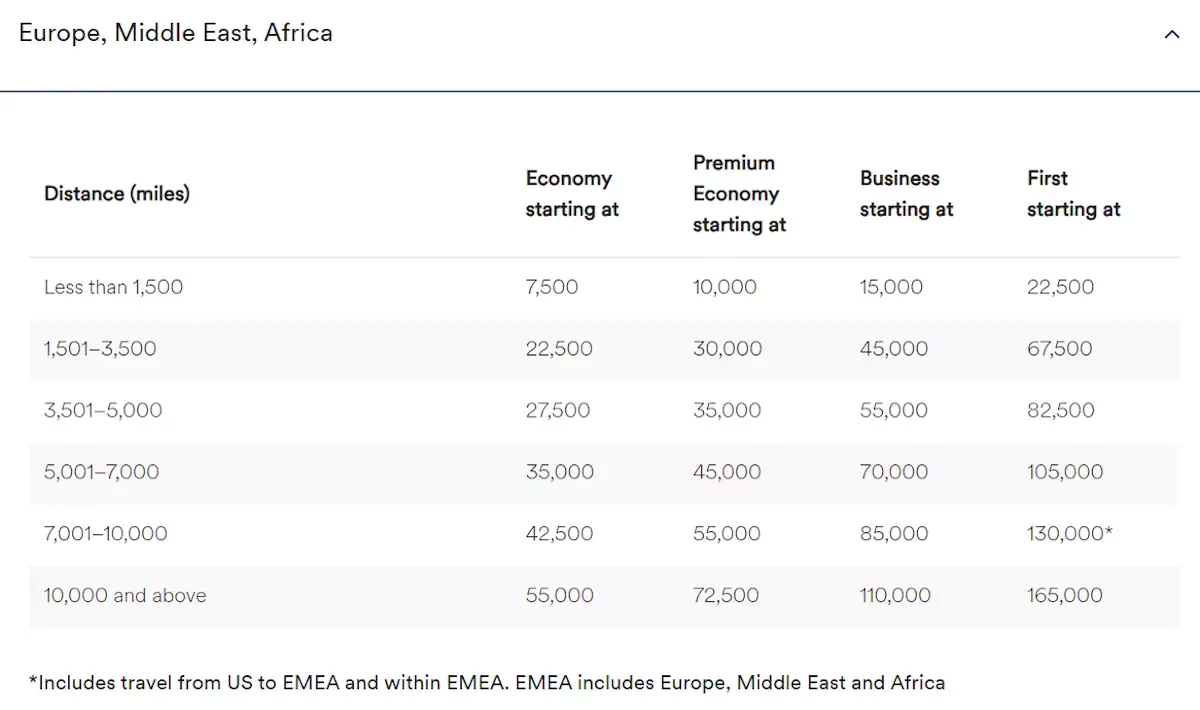Select the 3,501–5,000 distance row
This screenshot has width=1200, height=710.
point(103,411)
